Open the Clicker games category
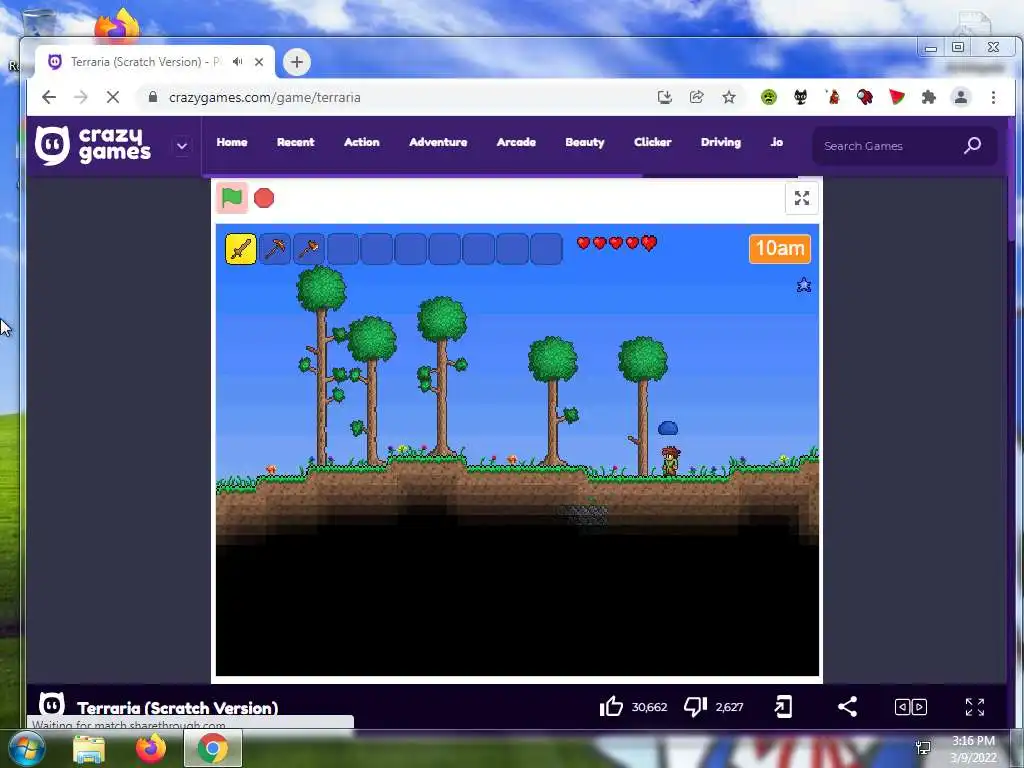 click(x=652, y=142)
